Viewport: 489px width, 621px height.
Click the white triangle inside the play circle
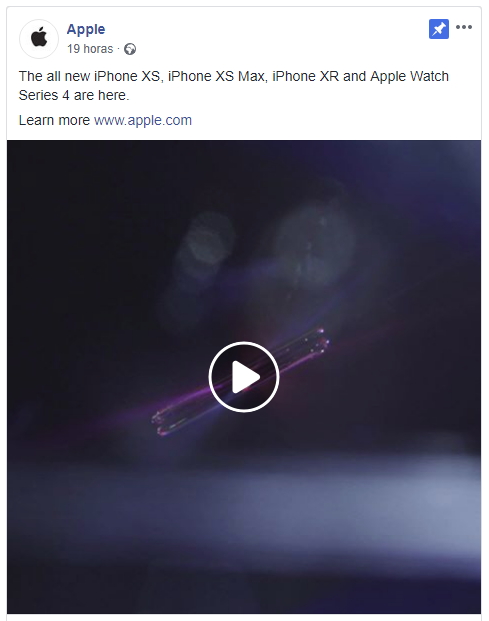245,377
